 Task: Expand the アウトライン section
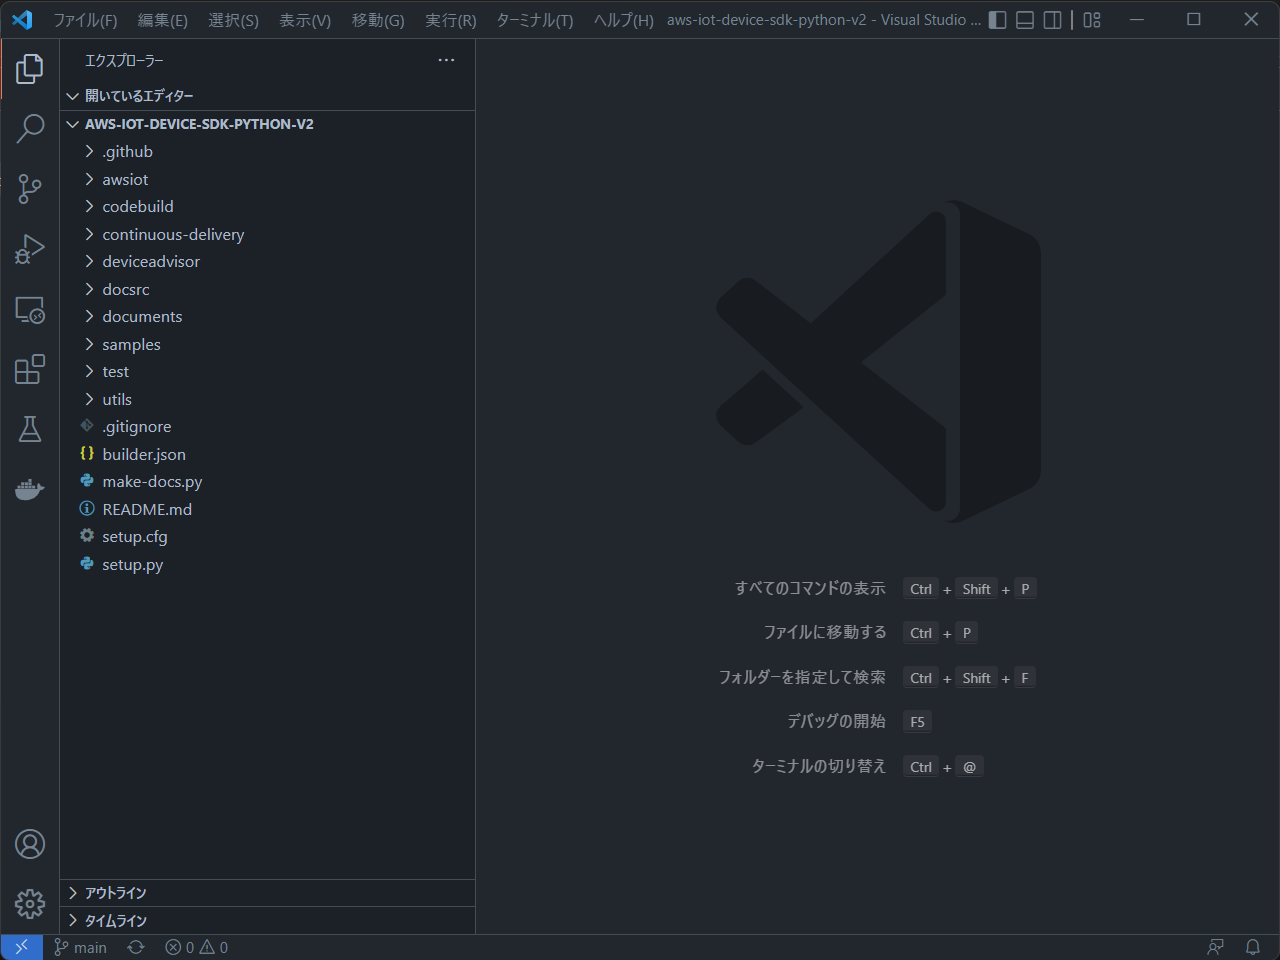[x=115, y=893]
